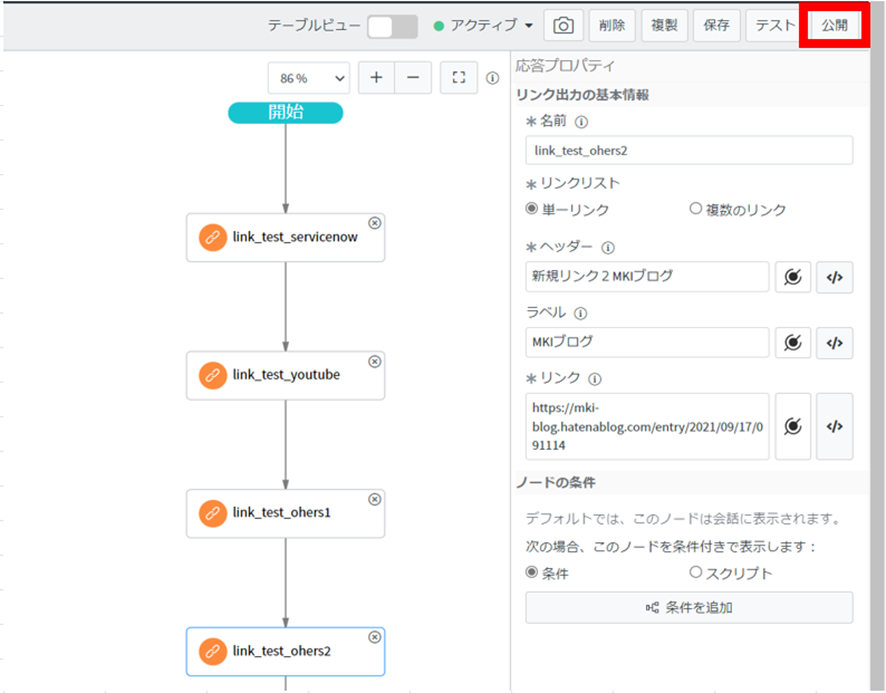886x693 pixels.
Task: Click the 保存 button
Action: tap(716, 25)
